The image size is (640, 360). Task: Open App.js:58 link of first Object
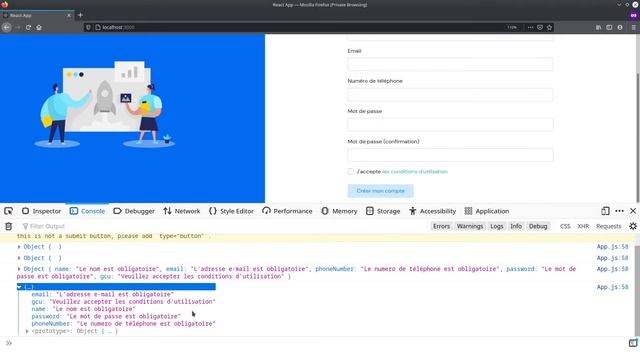(x=612, y=247)
